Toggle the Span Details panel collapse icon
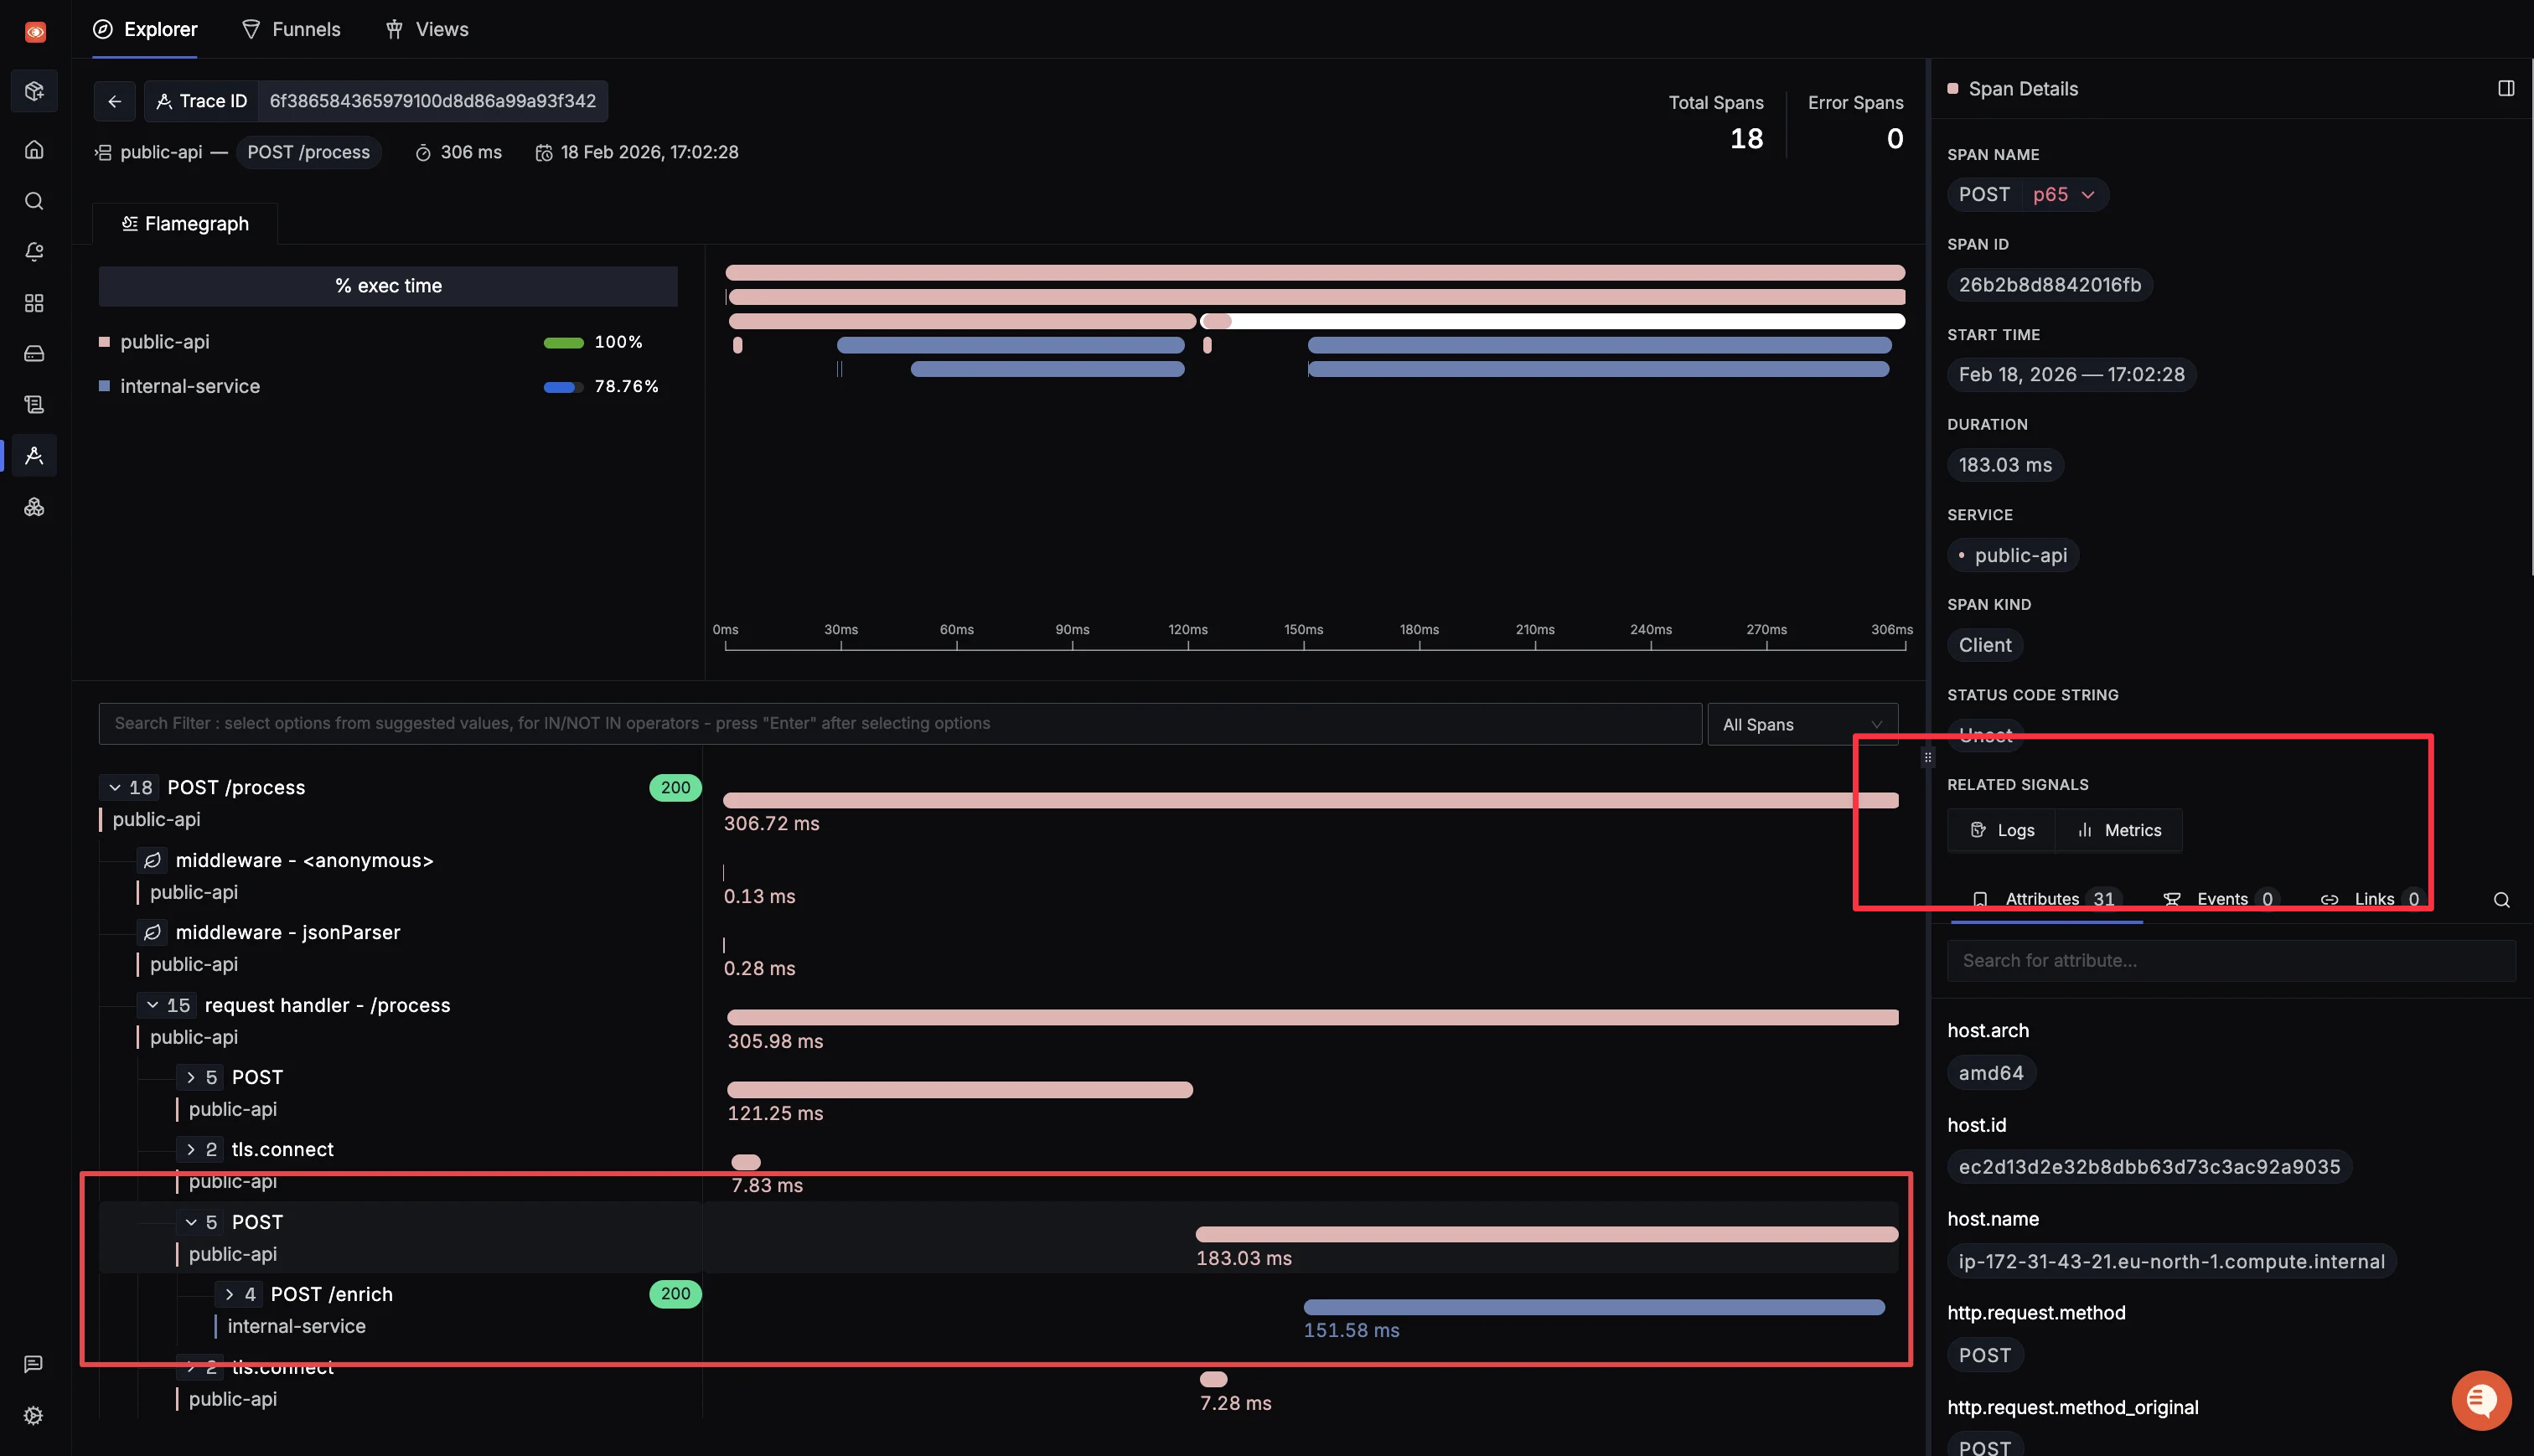 (x=2506, y=88)
